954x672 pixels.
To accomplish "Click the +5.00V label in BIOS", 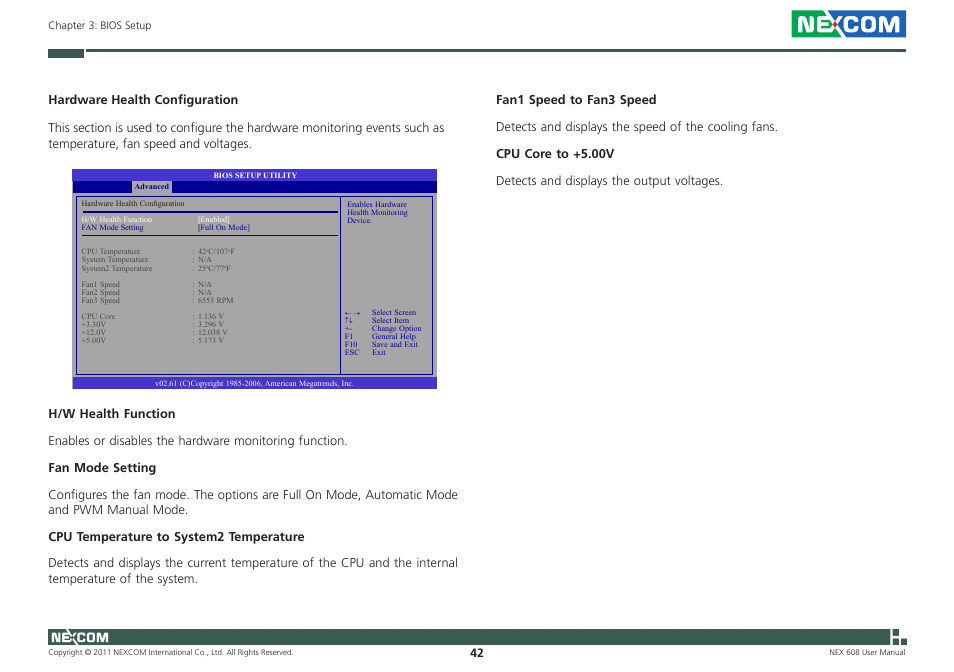I will (94, 341).
